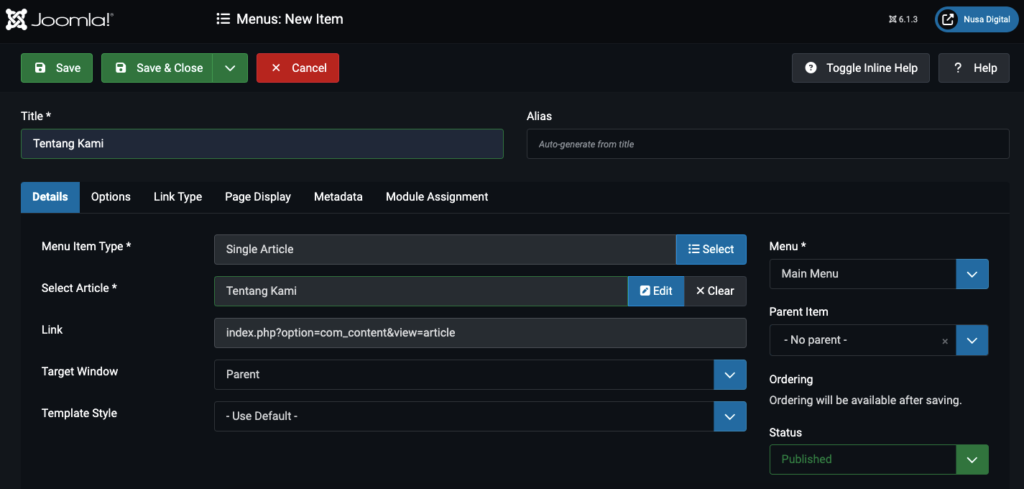Expand the Save & Close dropdown arrow
This screenshot has width=1024, height=489.
[x=230, y=68]
